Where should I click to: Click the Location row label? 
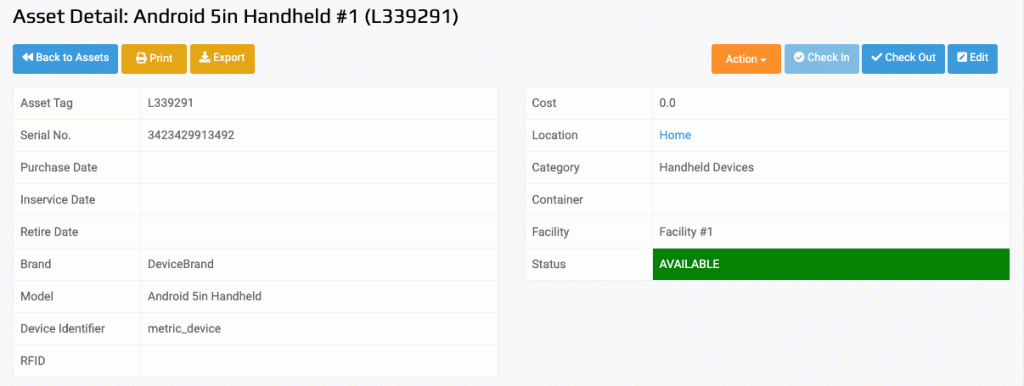(x=555, y=135)
